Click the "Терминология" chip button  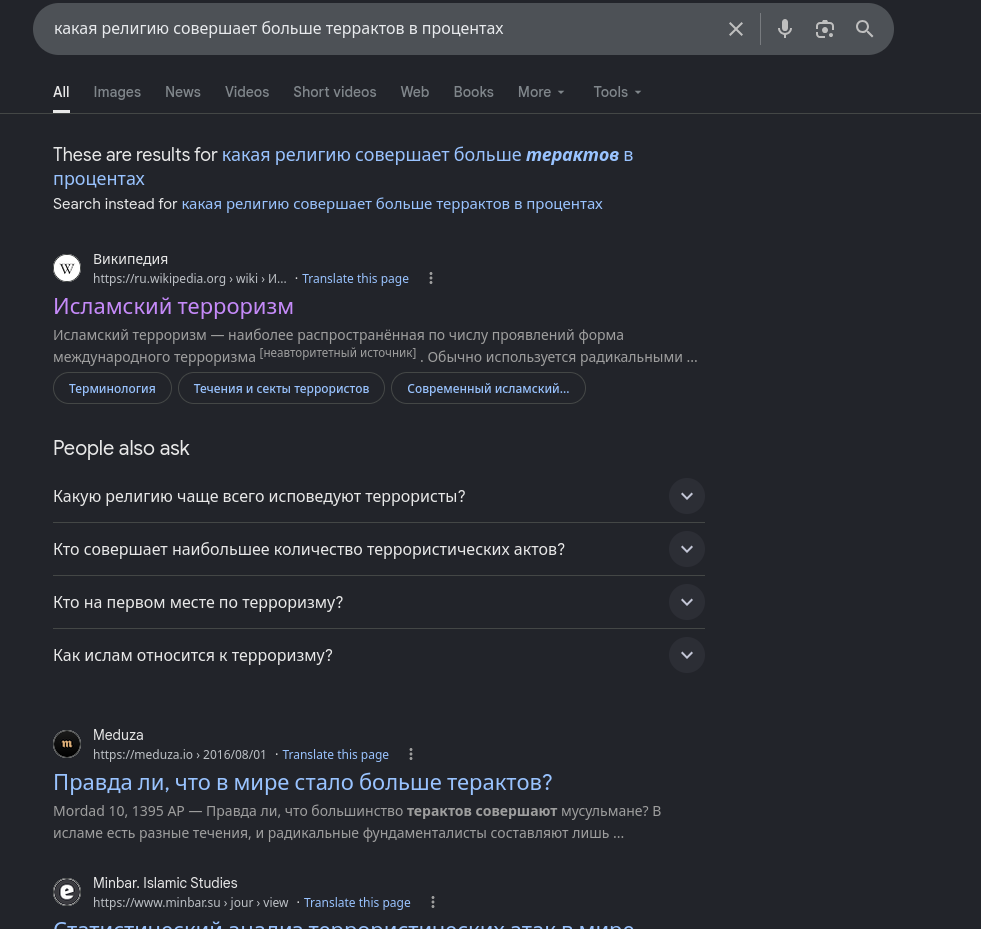pos(112,388)
